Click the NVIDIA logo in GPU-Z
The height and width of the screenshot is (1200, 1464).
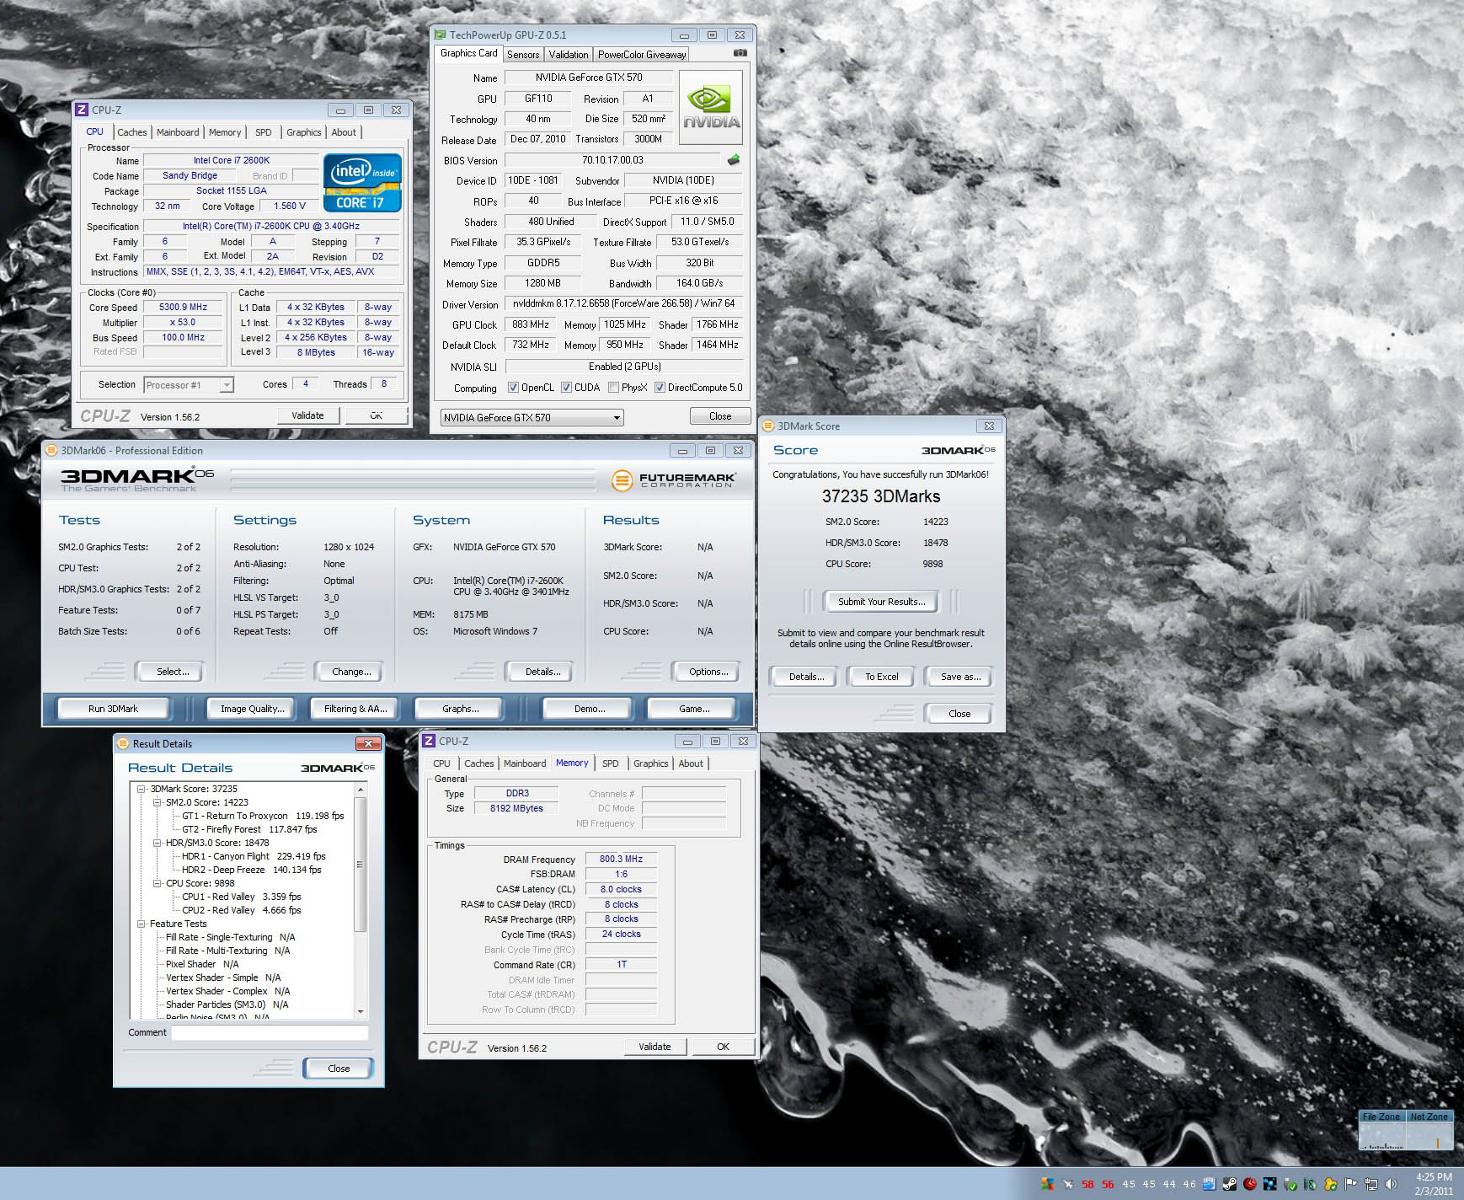tap(711, 108)
